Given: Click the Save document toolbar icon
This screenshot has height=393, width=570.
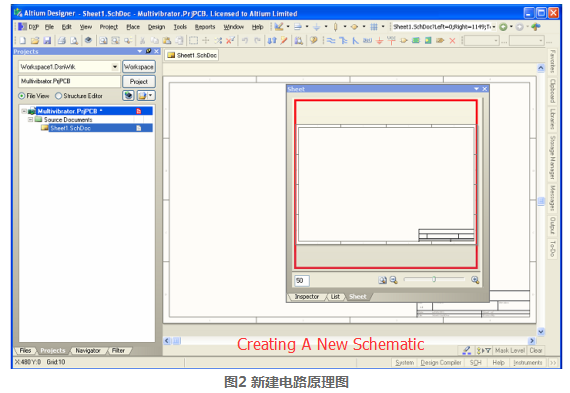Looking at the screenshot, I should coord(47,40).
